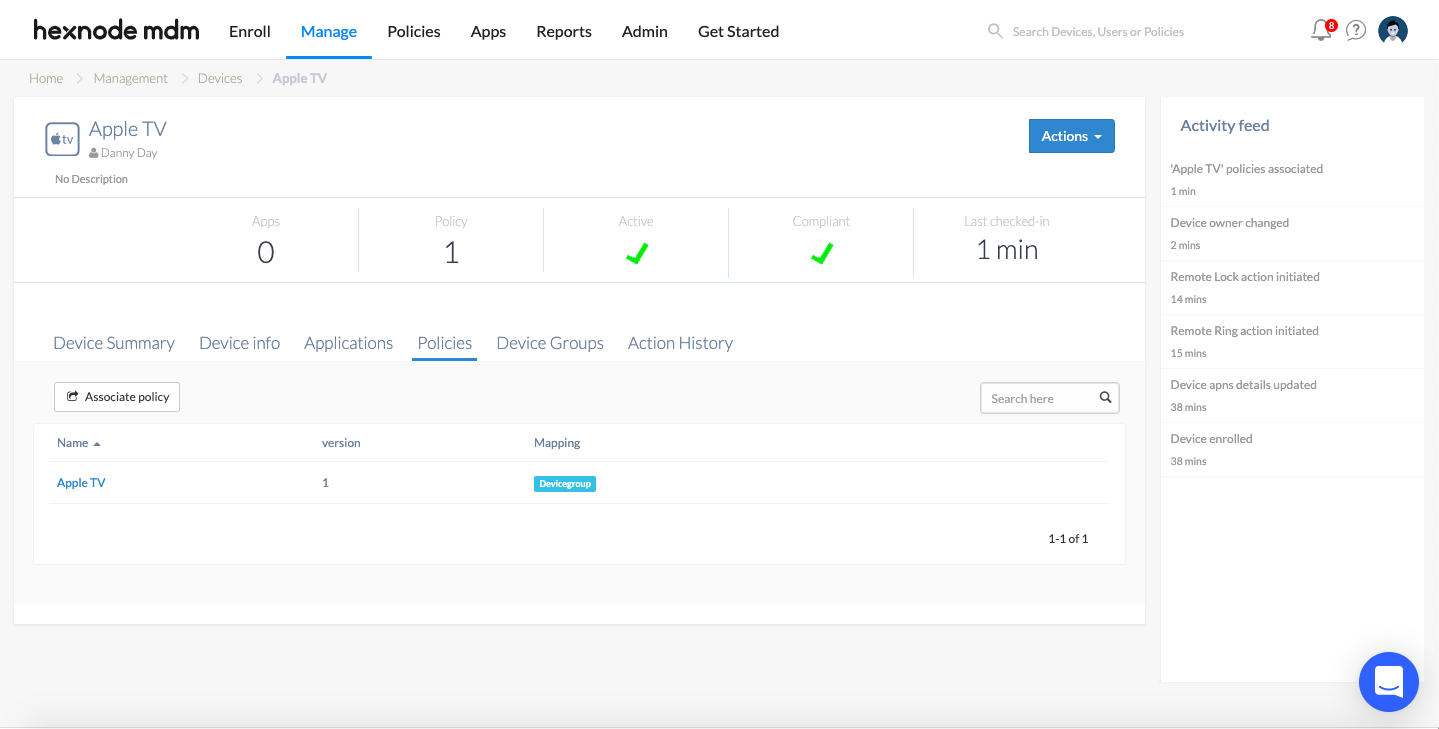Open the Manage menu
The image size is (1439, 729).
(329, 31)
